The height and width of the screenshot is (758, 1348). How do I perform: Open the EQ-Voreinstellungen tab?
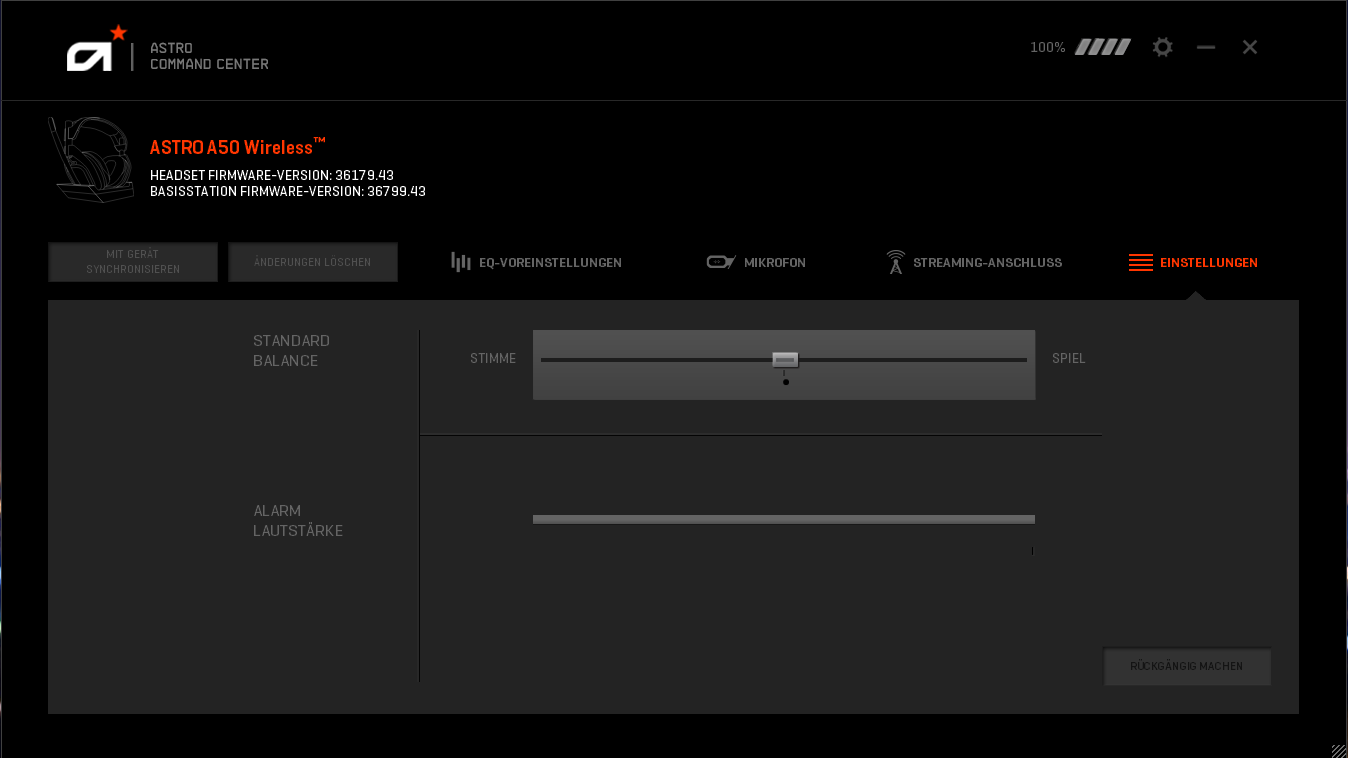[x=537, y=262]
